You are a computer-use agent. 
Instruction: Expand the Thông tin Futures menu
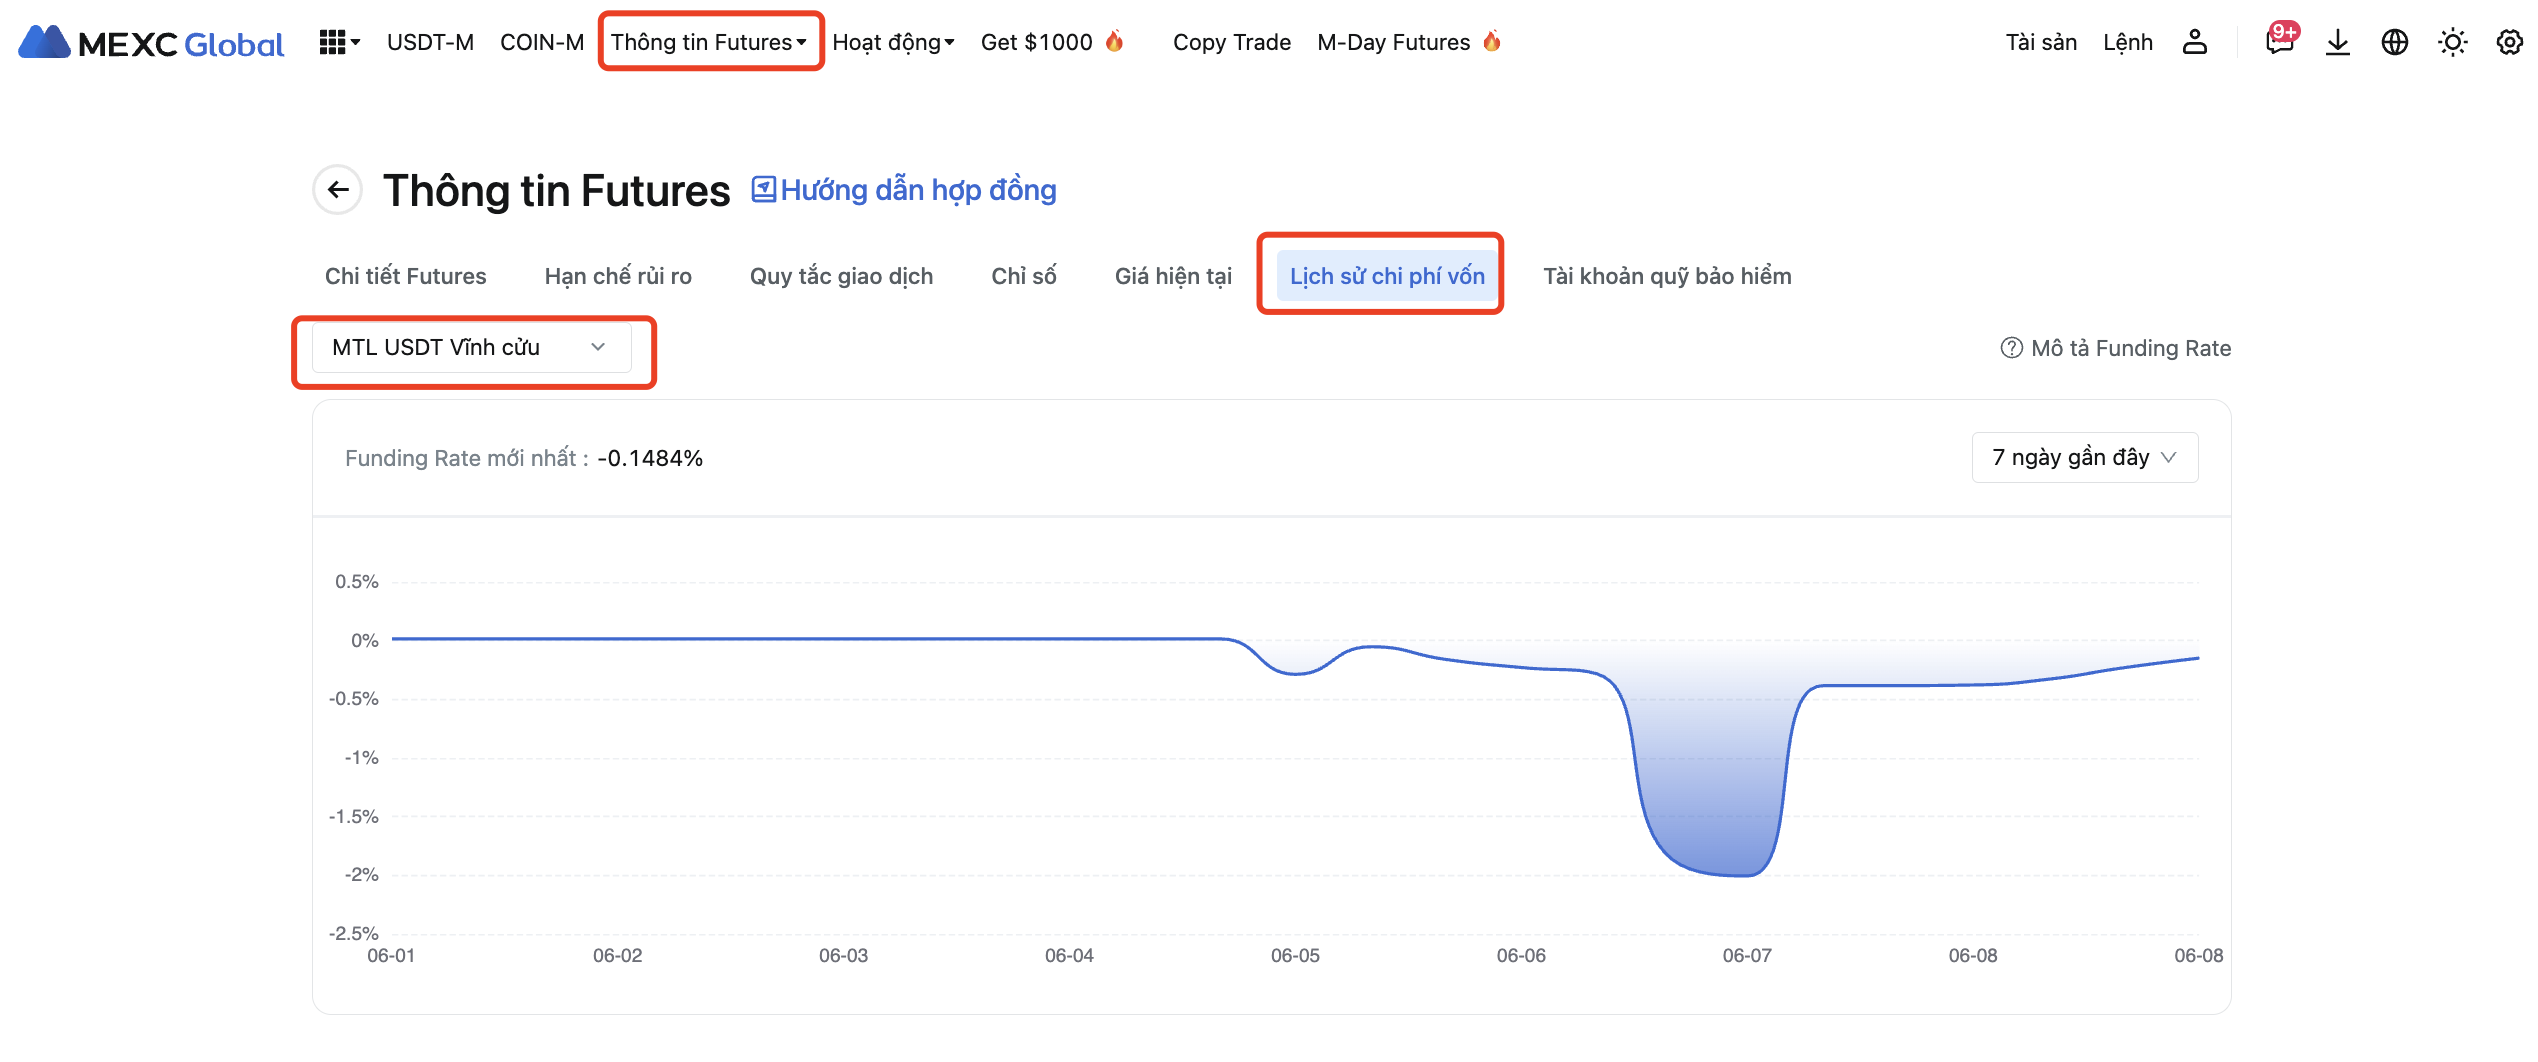pos(709,42)
